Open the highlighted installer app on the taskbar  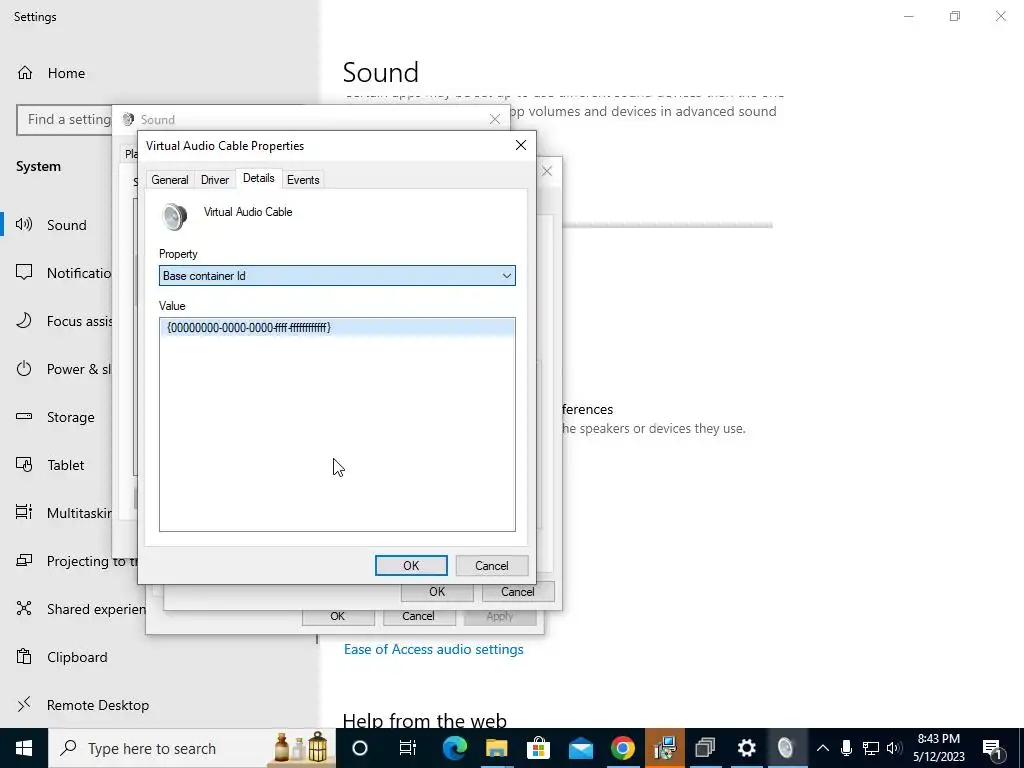point(665,748)
